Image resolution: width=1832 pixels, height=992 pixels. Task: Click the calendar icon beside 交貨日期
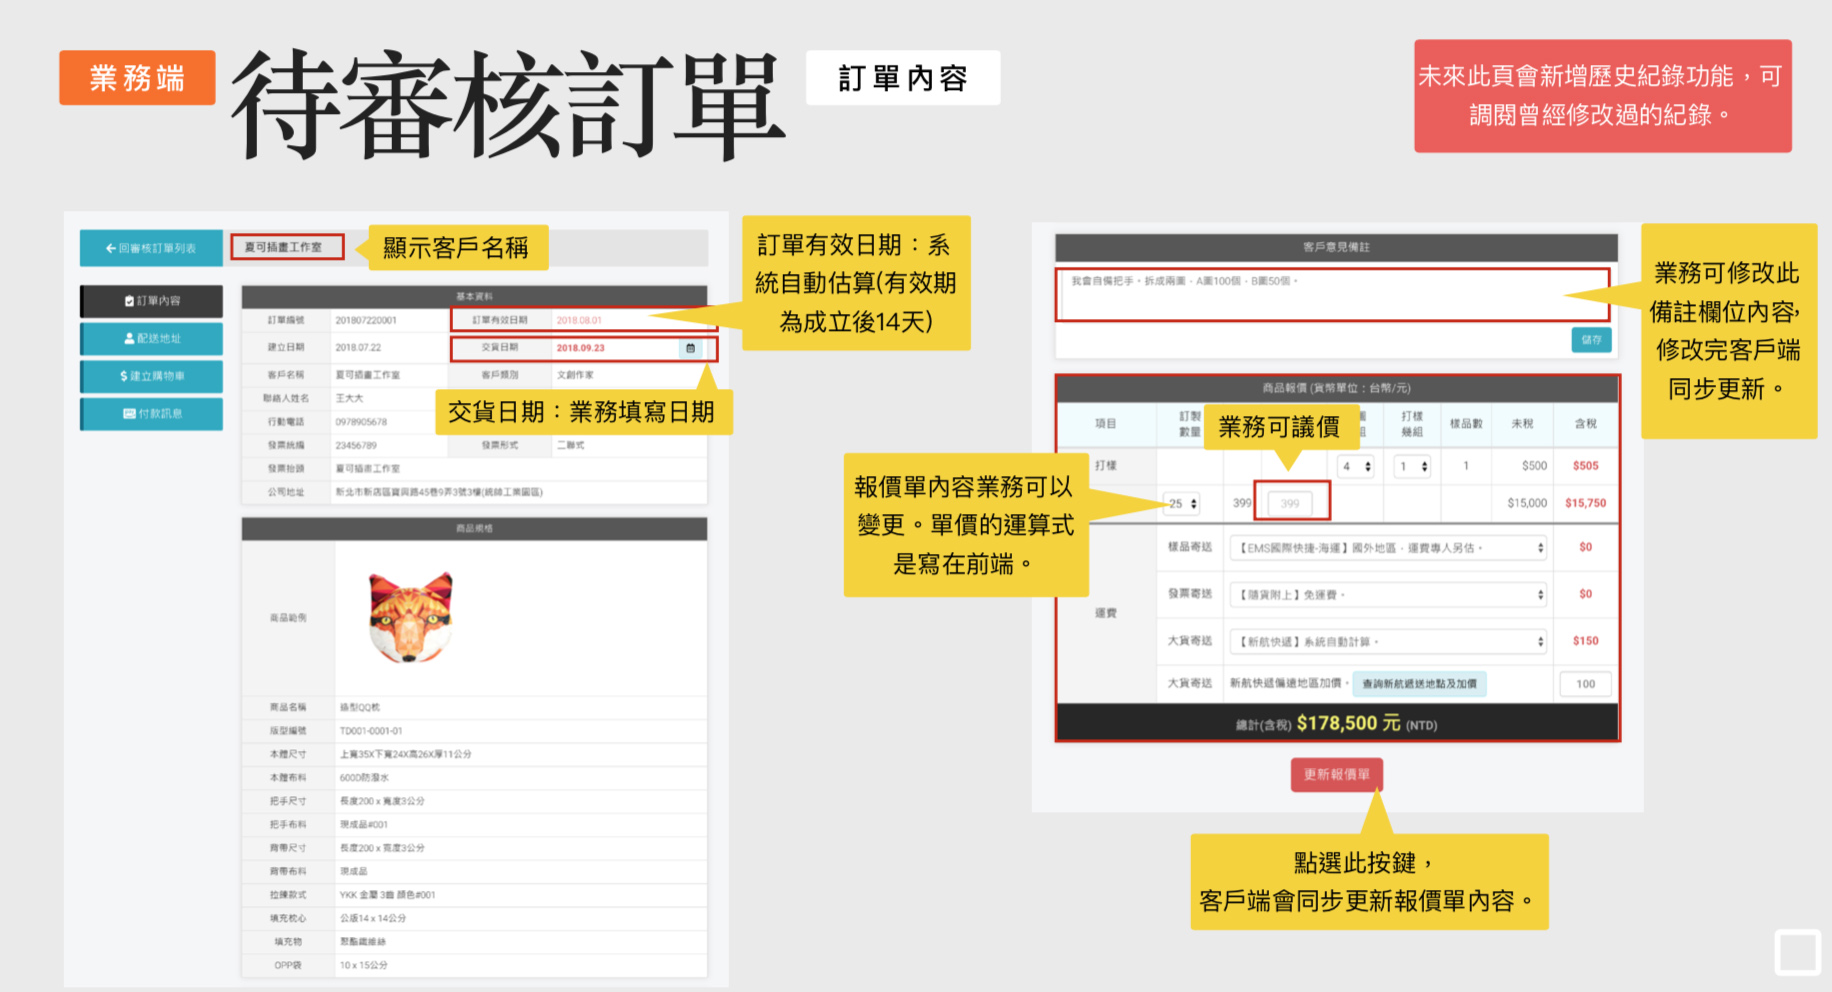point(690,348)
